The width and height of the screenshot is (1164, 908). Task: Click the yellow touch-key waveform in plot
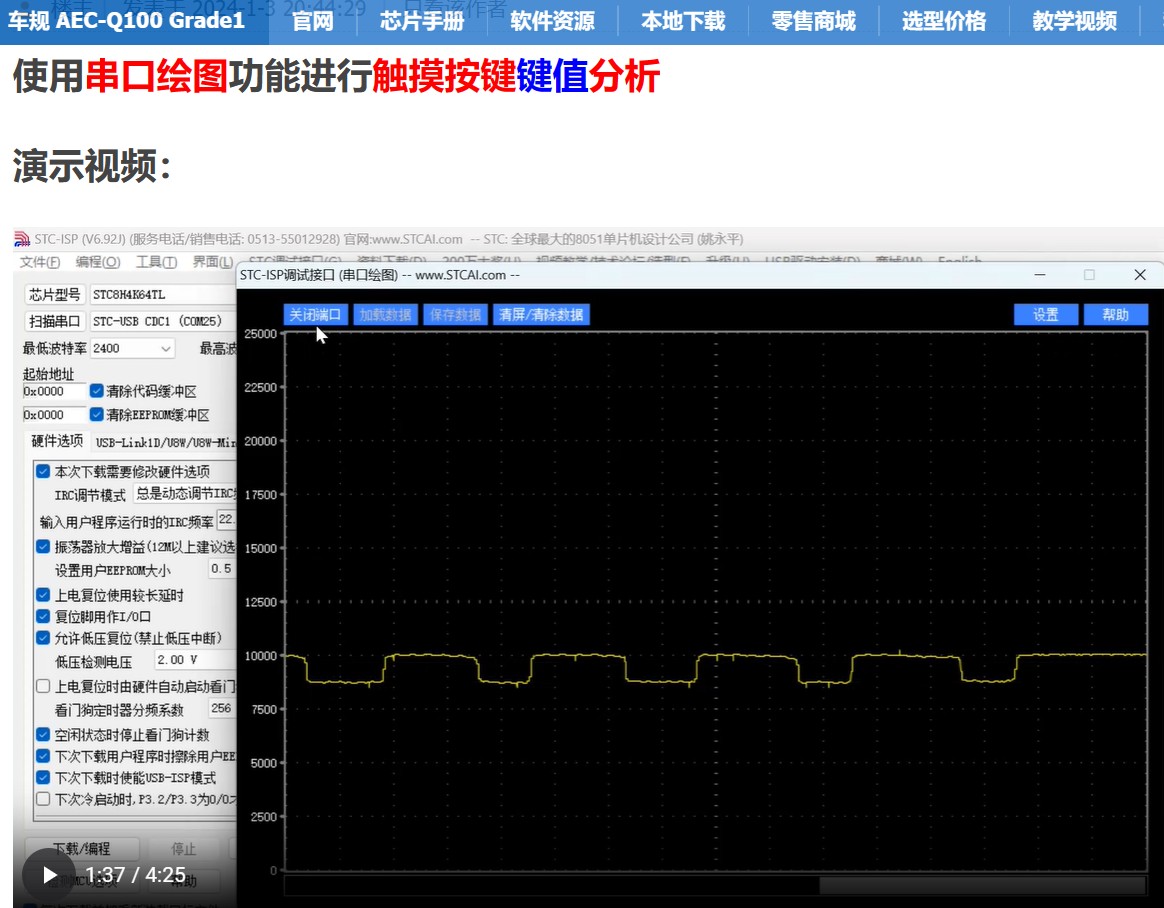click(716, 667)
